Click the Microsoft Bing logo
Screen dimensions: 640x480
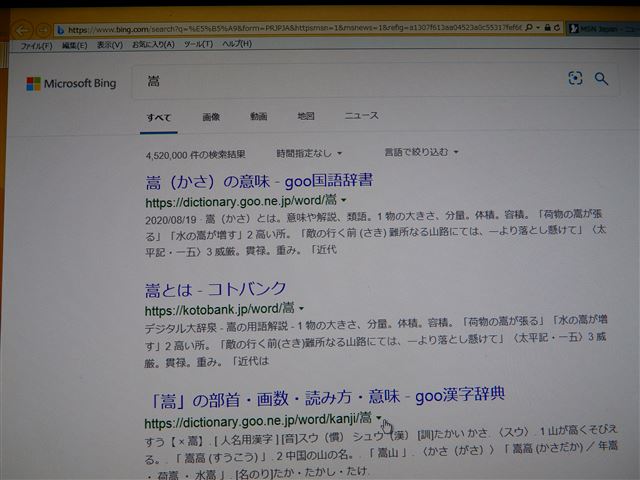(71, 84)
